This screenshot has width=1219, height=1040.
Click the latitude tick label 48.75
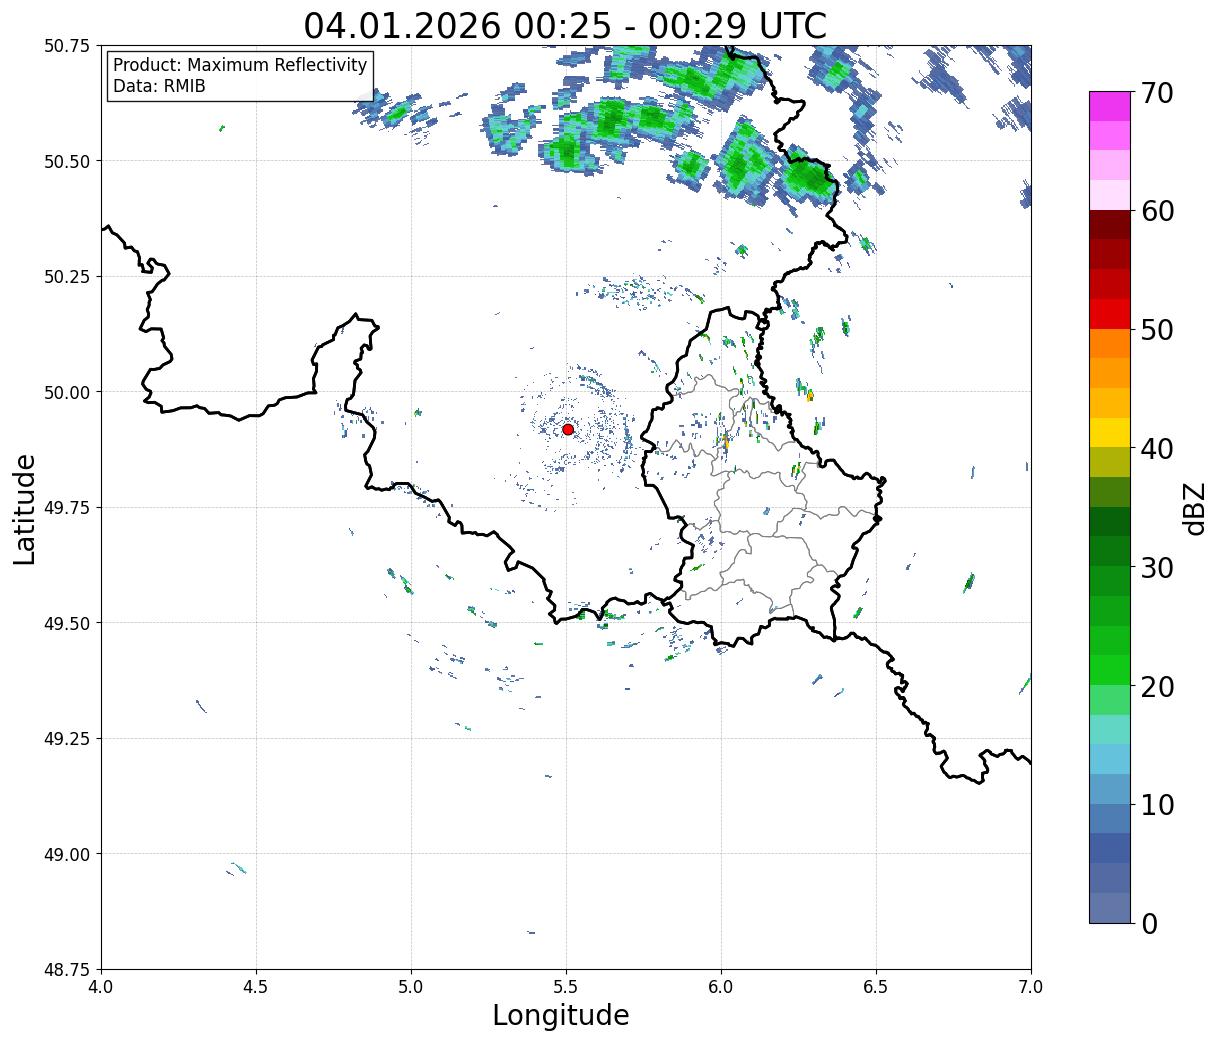click(66, 970)
